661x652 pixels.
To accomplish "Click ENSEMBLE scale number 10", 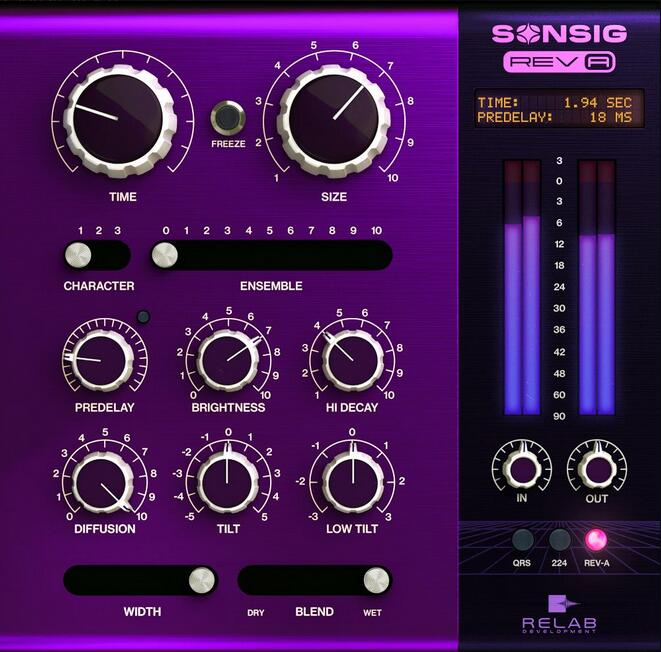I will [x=376, y=231].
